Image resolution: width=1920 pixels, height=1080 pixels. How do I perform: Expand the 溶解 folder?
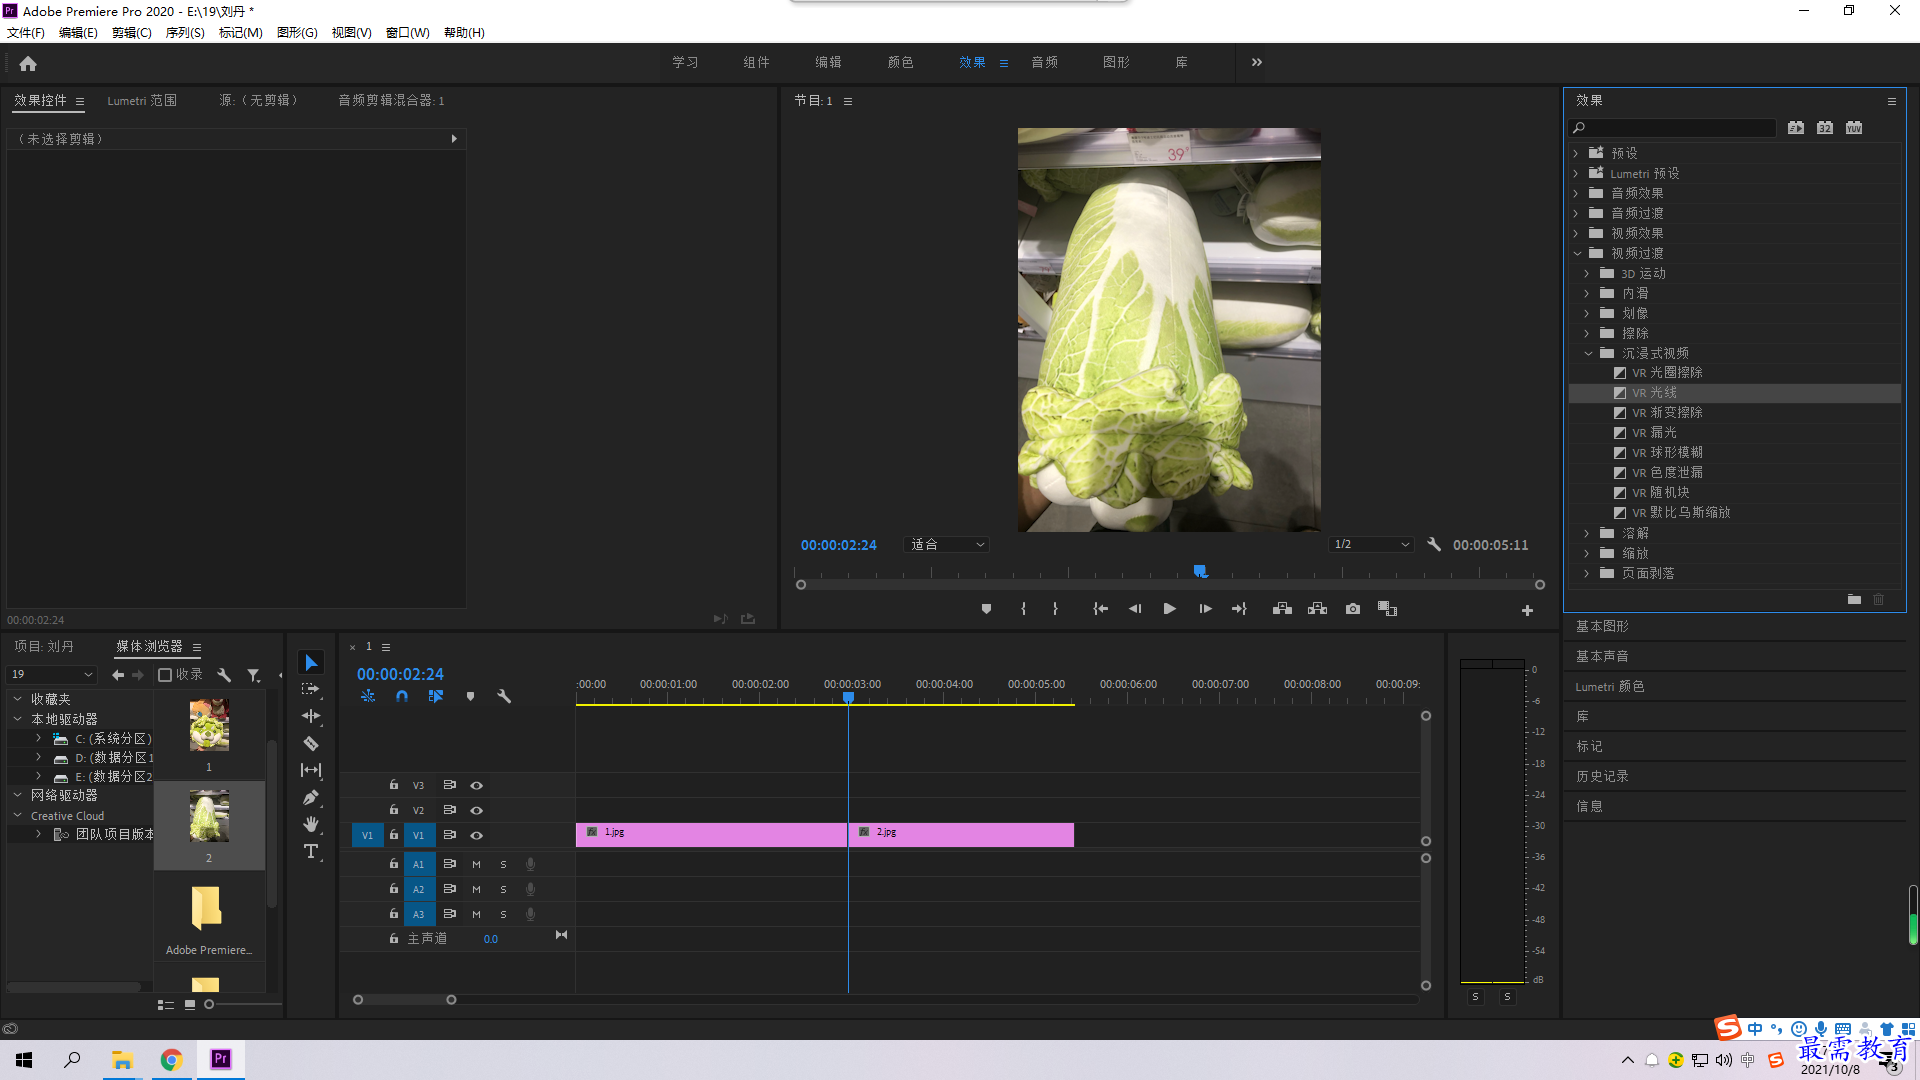tap(1587, 533)
